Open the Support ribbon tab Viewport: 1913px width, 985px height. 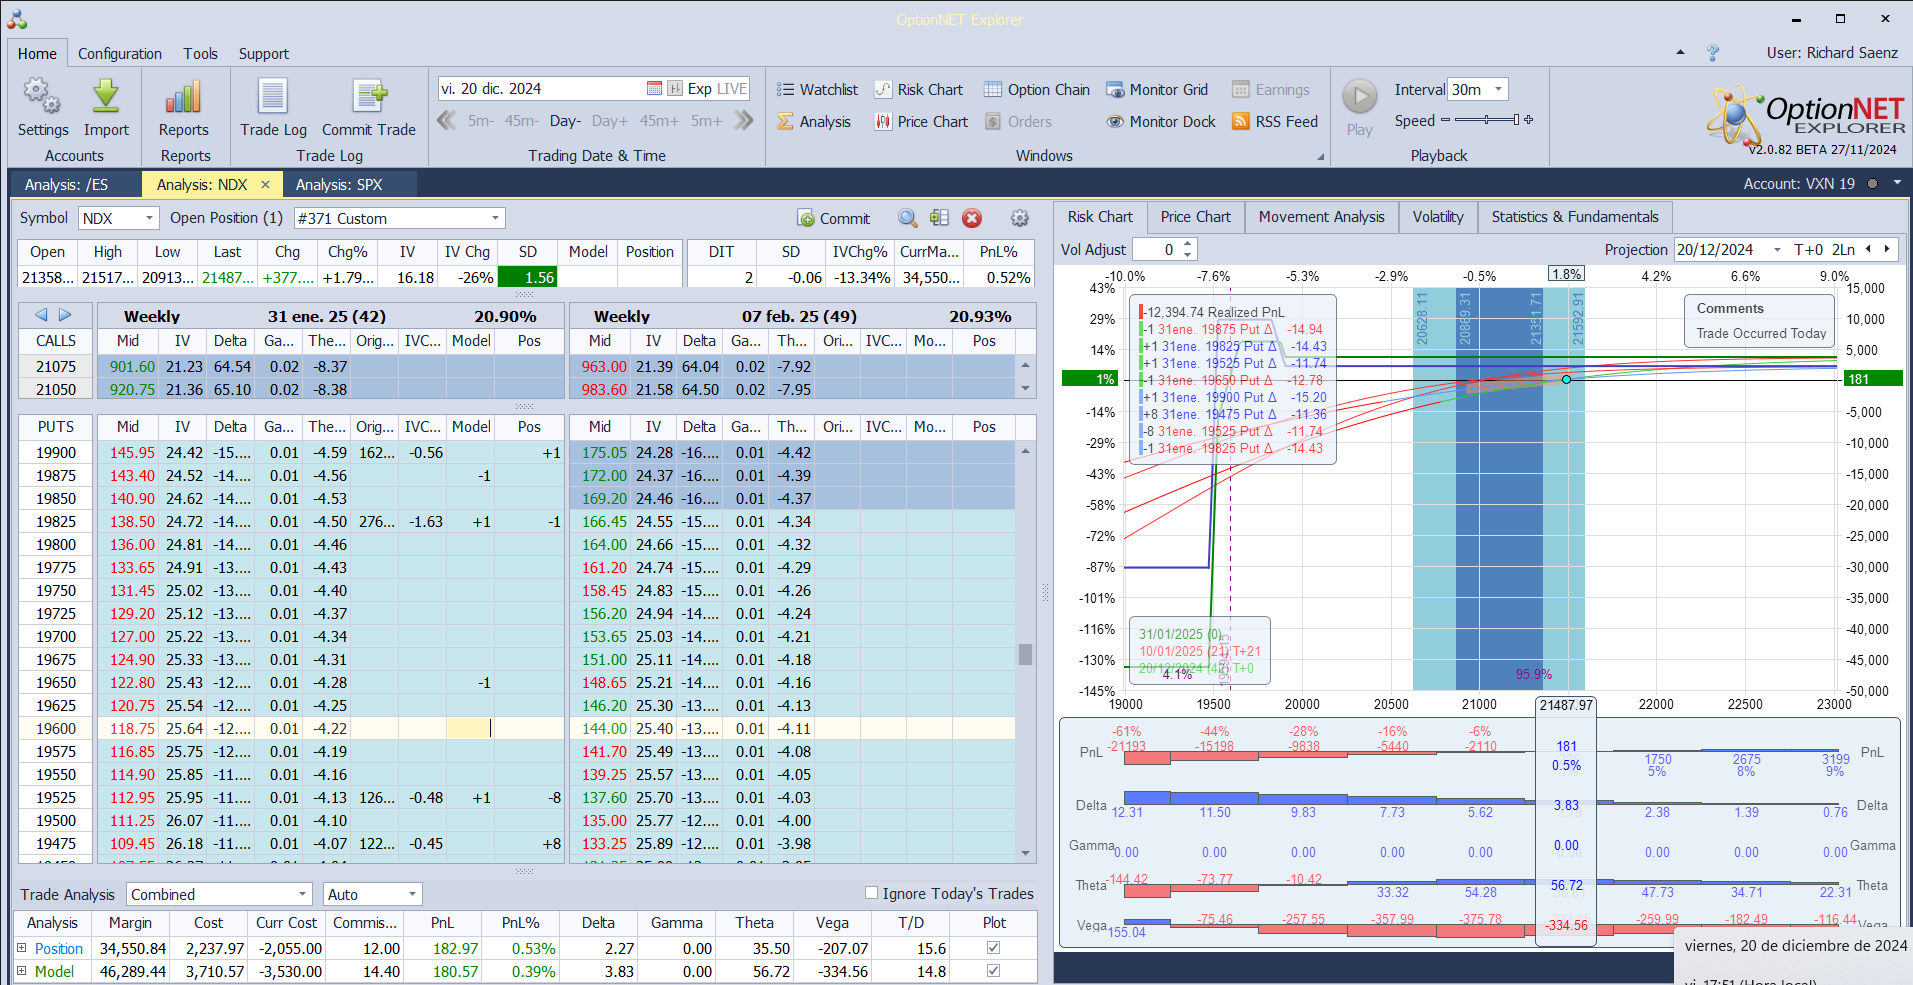coord(264,53)
